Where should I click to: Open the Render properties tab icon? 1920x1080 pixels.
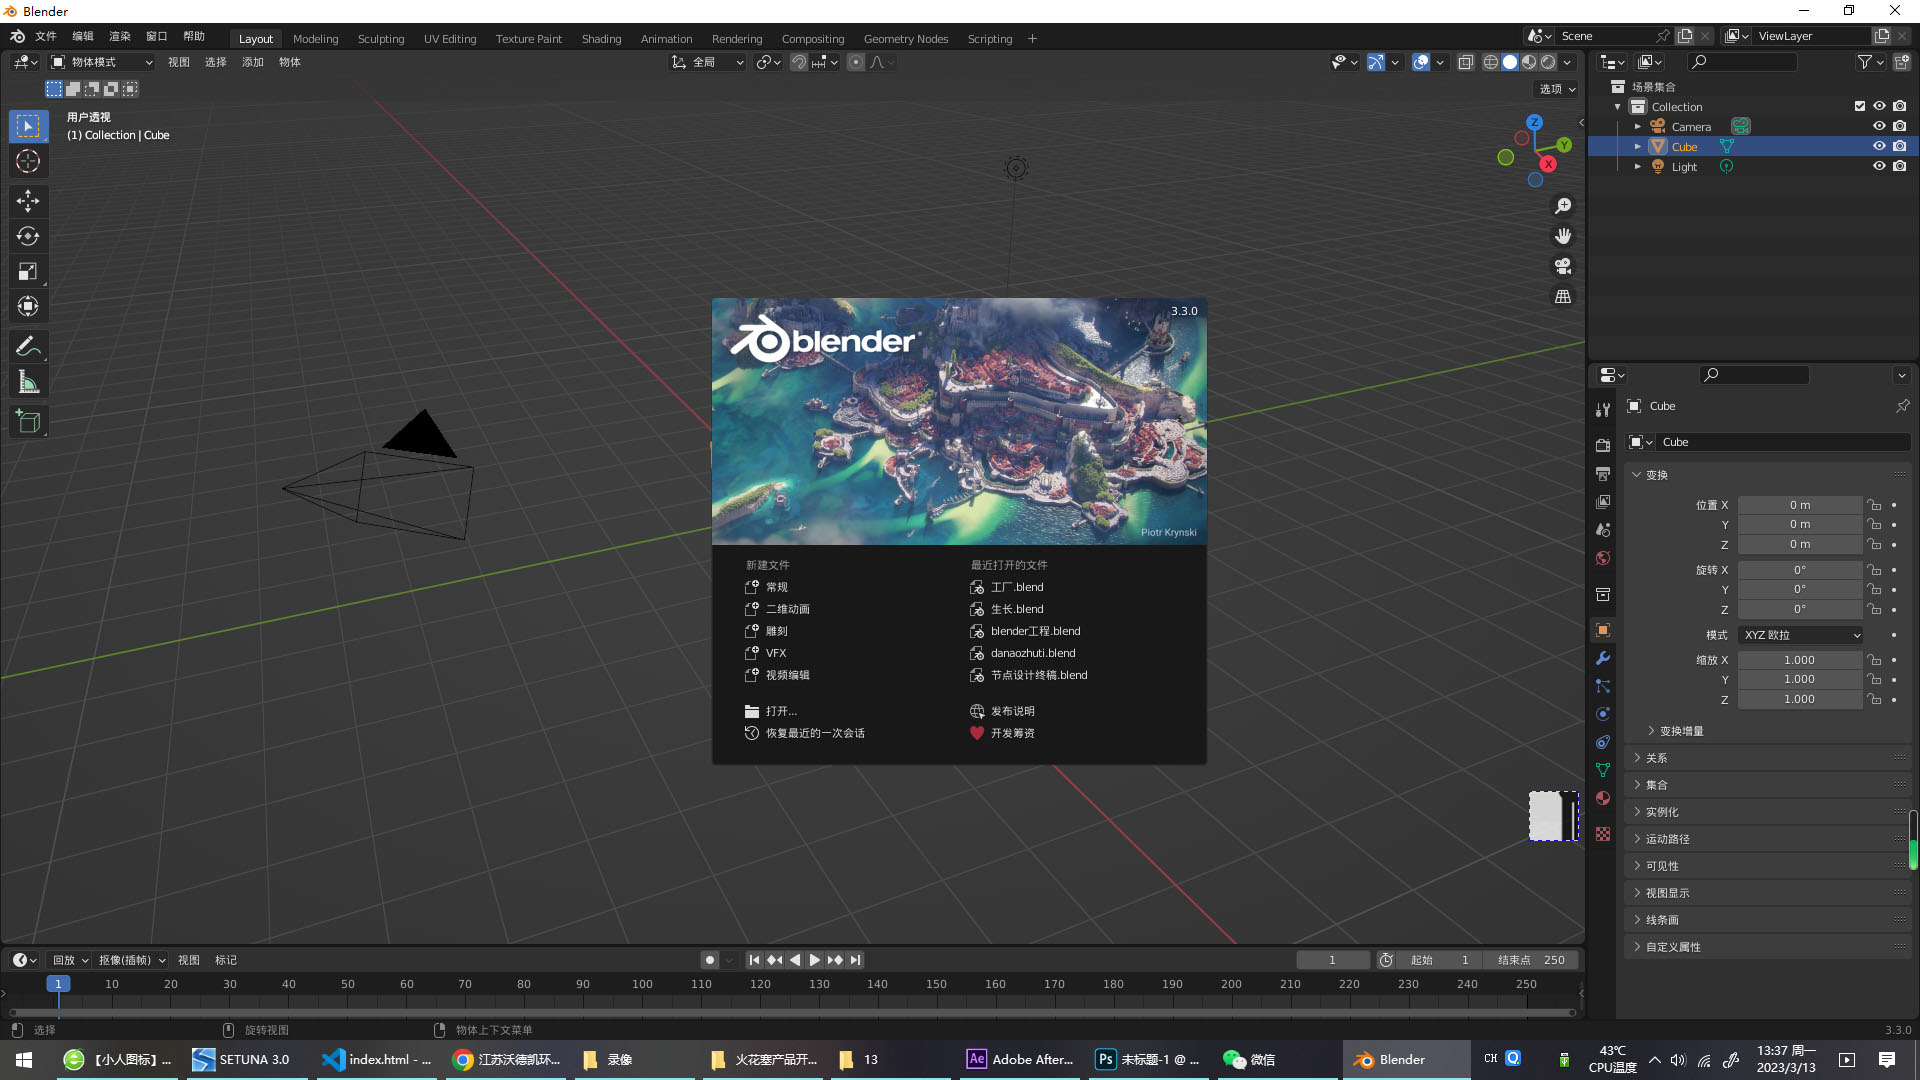(x=1603, y=445)
